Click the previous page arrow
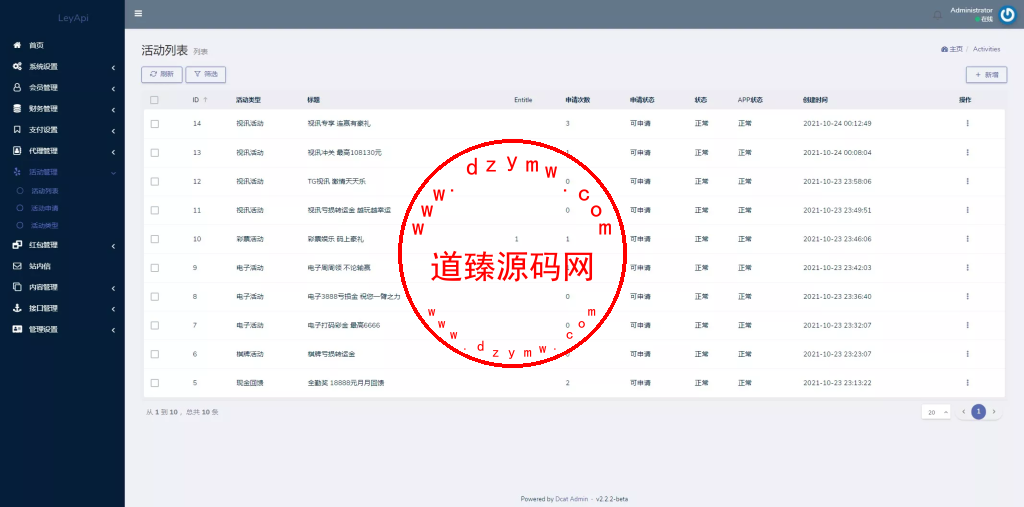1024x507 pixels. tap(964, 412)
